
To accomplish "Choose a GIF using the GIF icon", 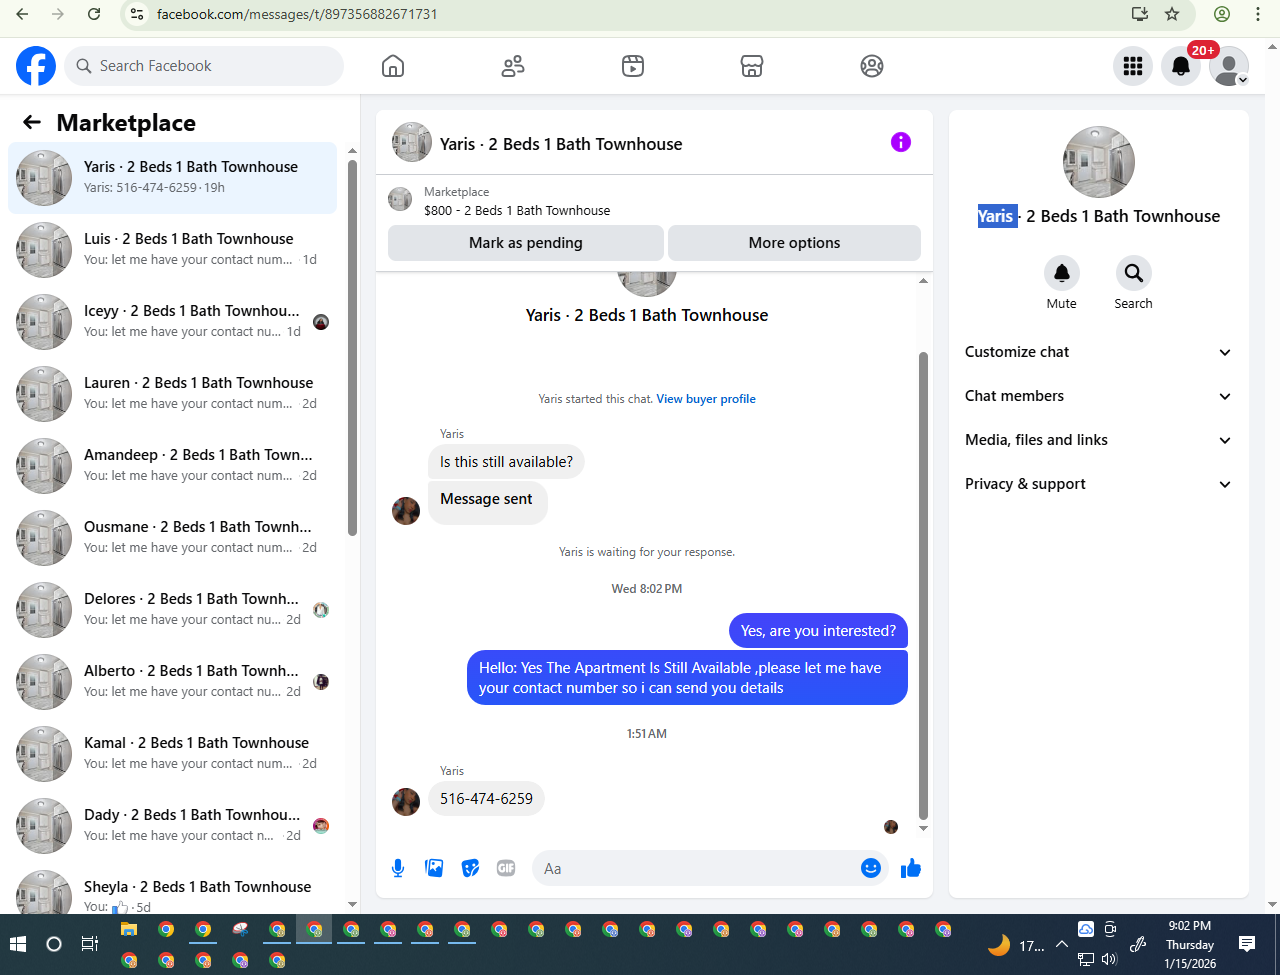I will [x=506, y=868].
